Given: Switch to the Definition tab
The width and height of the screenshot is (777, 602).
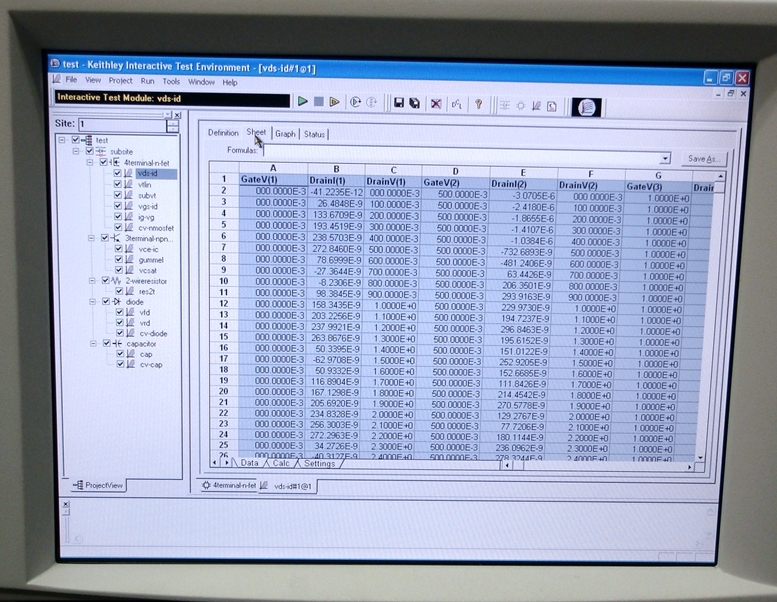Looking at the screenshot, I should pyautogui.click(x=223, y=132).
